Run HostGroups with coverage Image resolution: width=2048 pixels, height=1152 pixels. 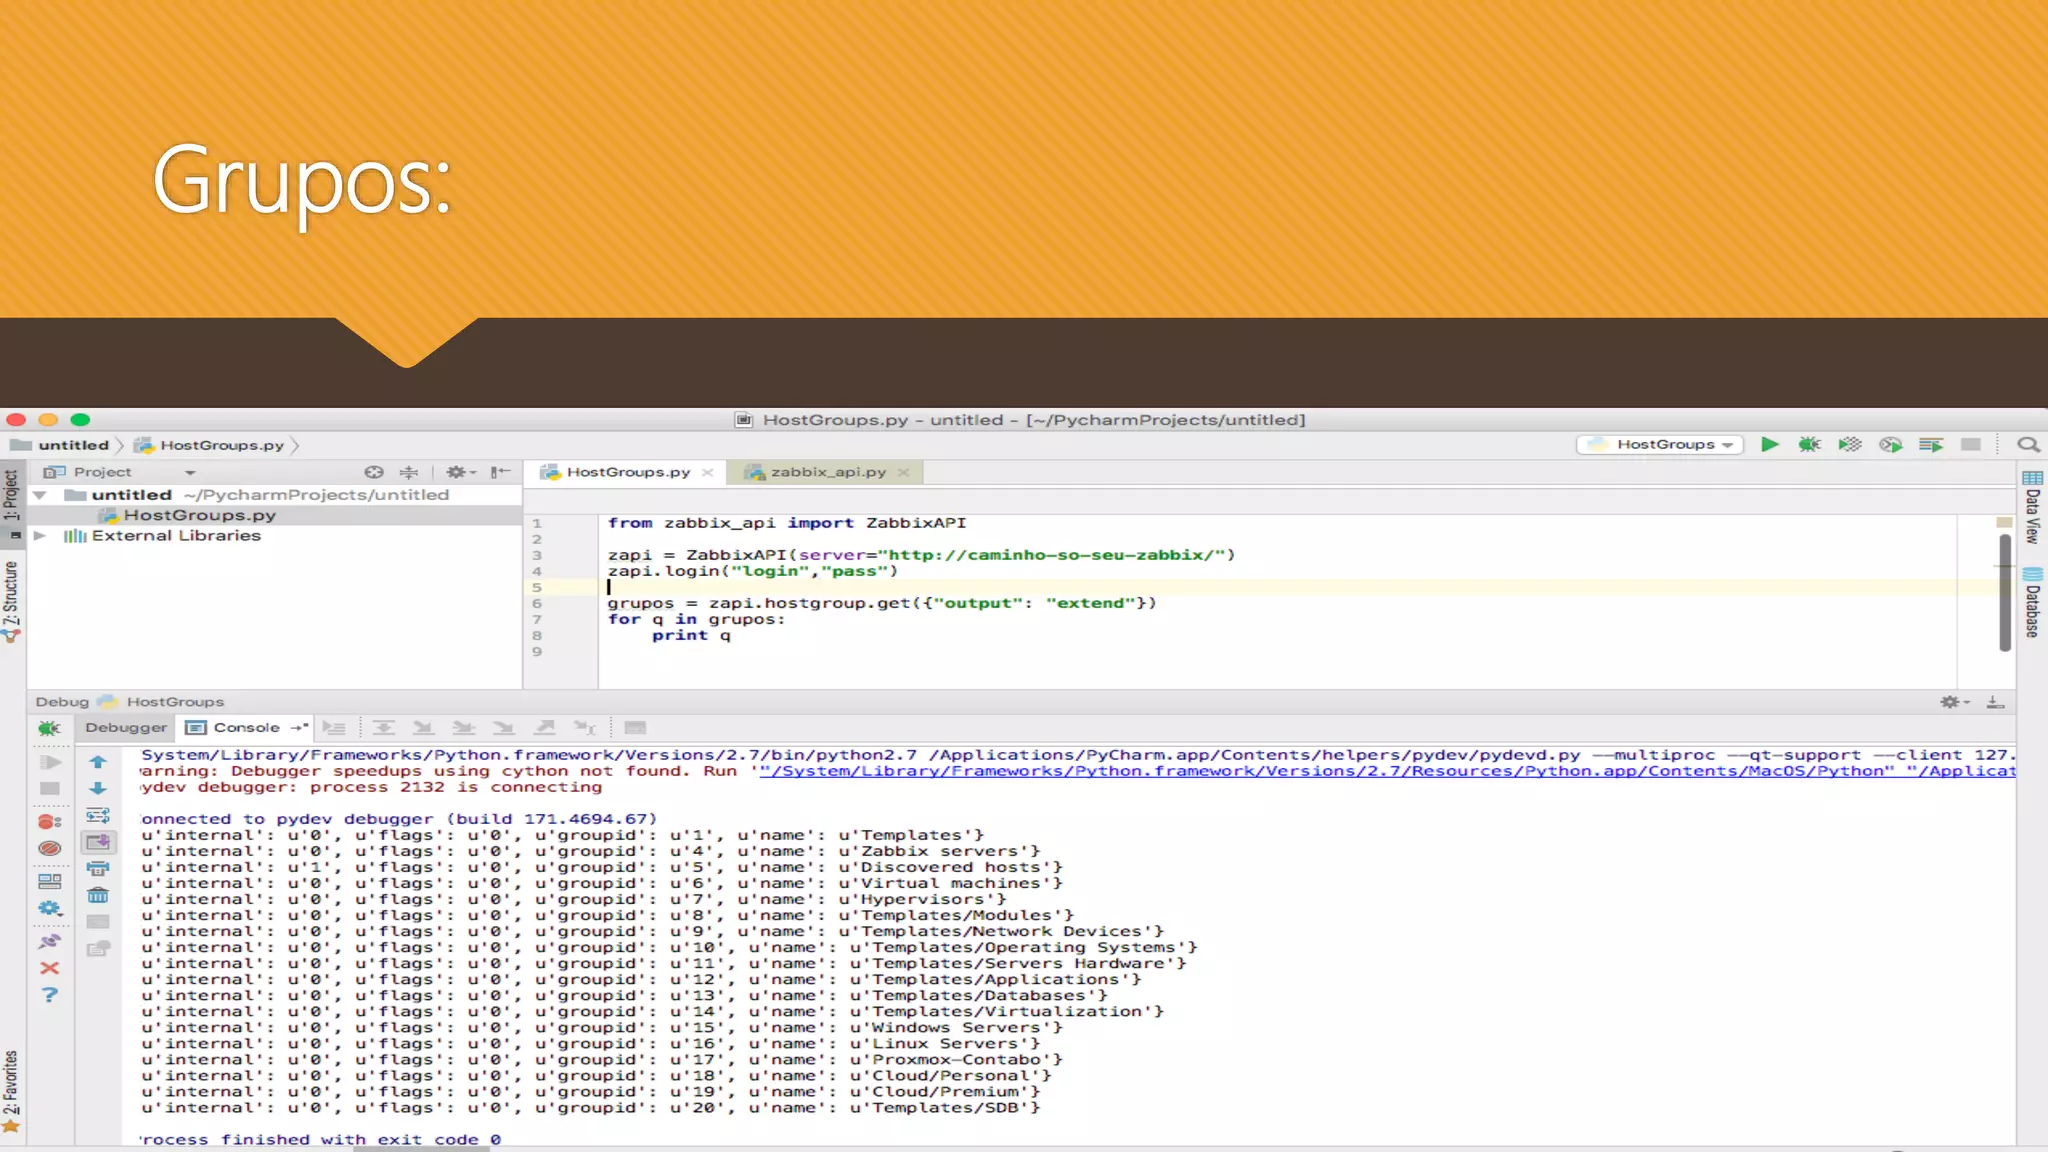[x=1849, y=445]
